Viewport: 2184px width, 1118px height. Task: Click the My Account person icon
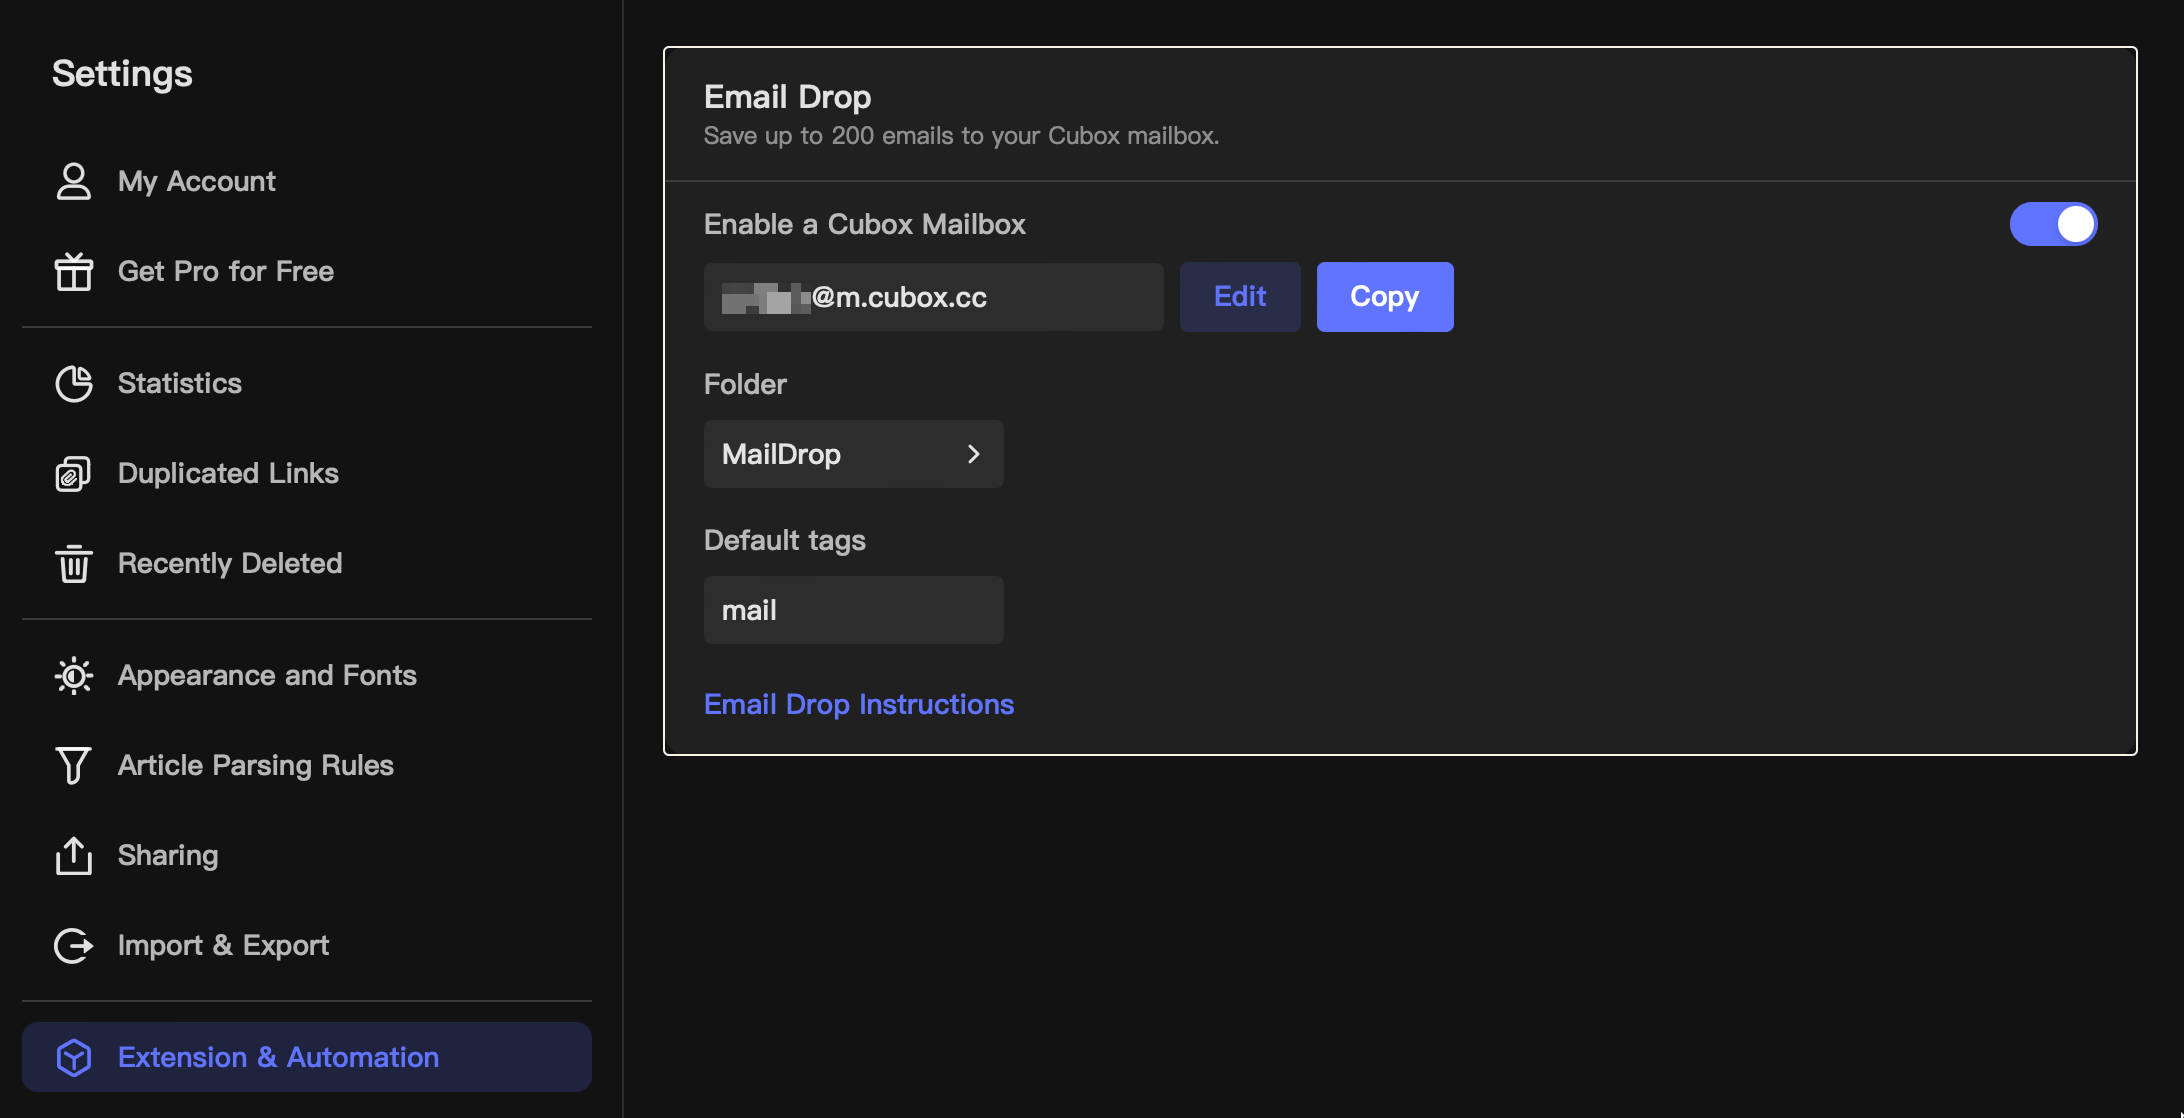coord(73,181)
